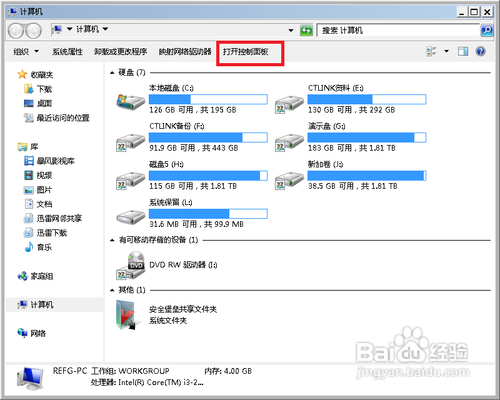Viewport: 500px width, 400px height.
Task: Click the REFG-PC computer icon in details pane
Action: point(30,379)
